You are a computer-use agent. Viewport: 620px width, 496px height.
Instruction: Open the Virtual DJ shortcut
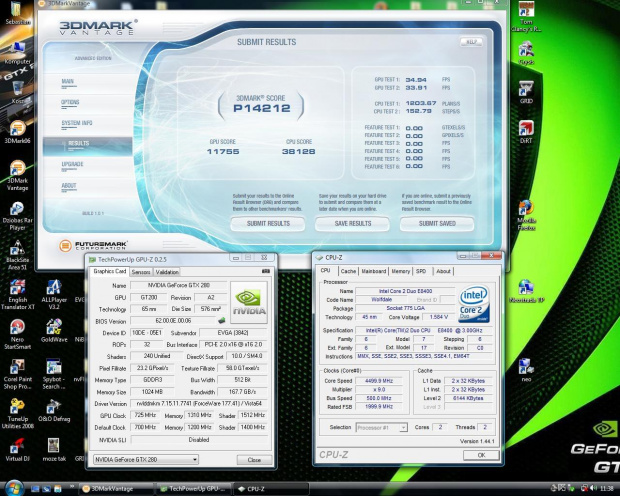click(x=17, y=450)
